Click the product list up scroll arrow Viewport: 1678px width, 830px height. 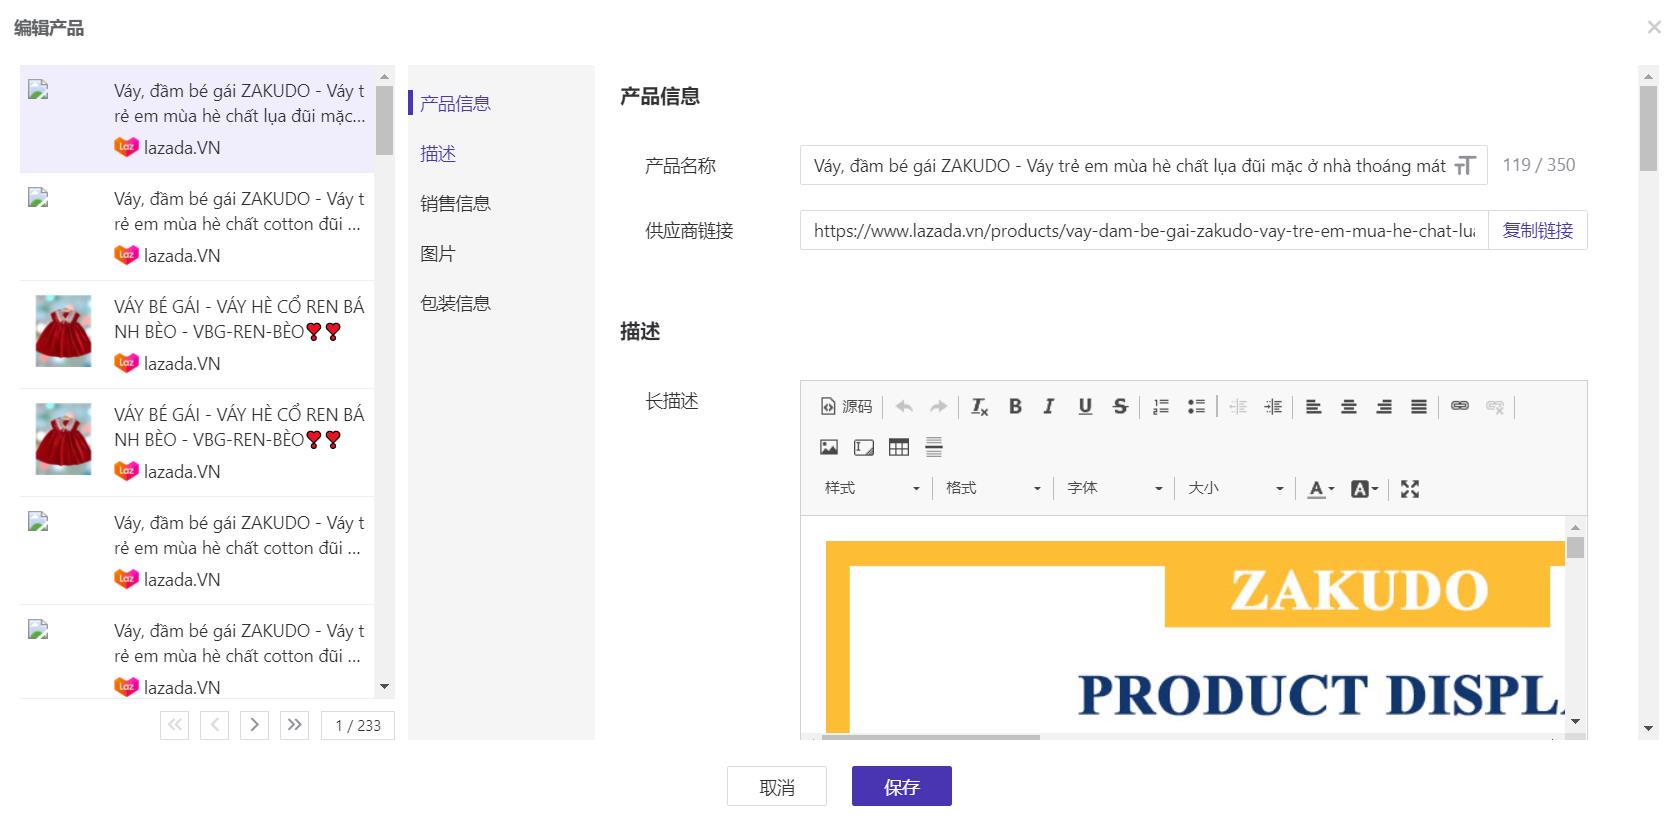click(385, 76)
